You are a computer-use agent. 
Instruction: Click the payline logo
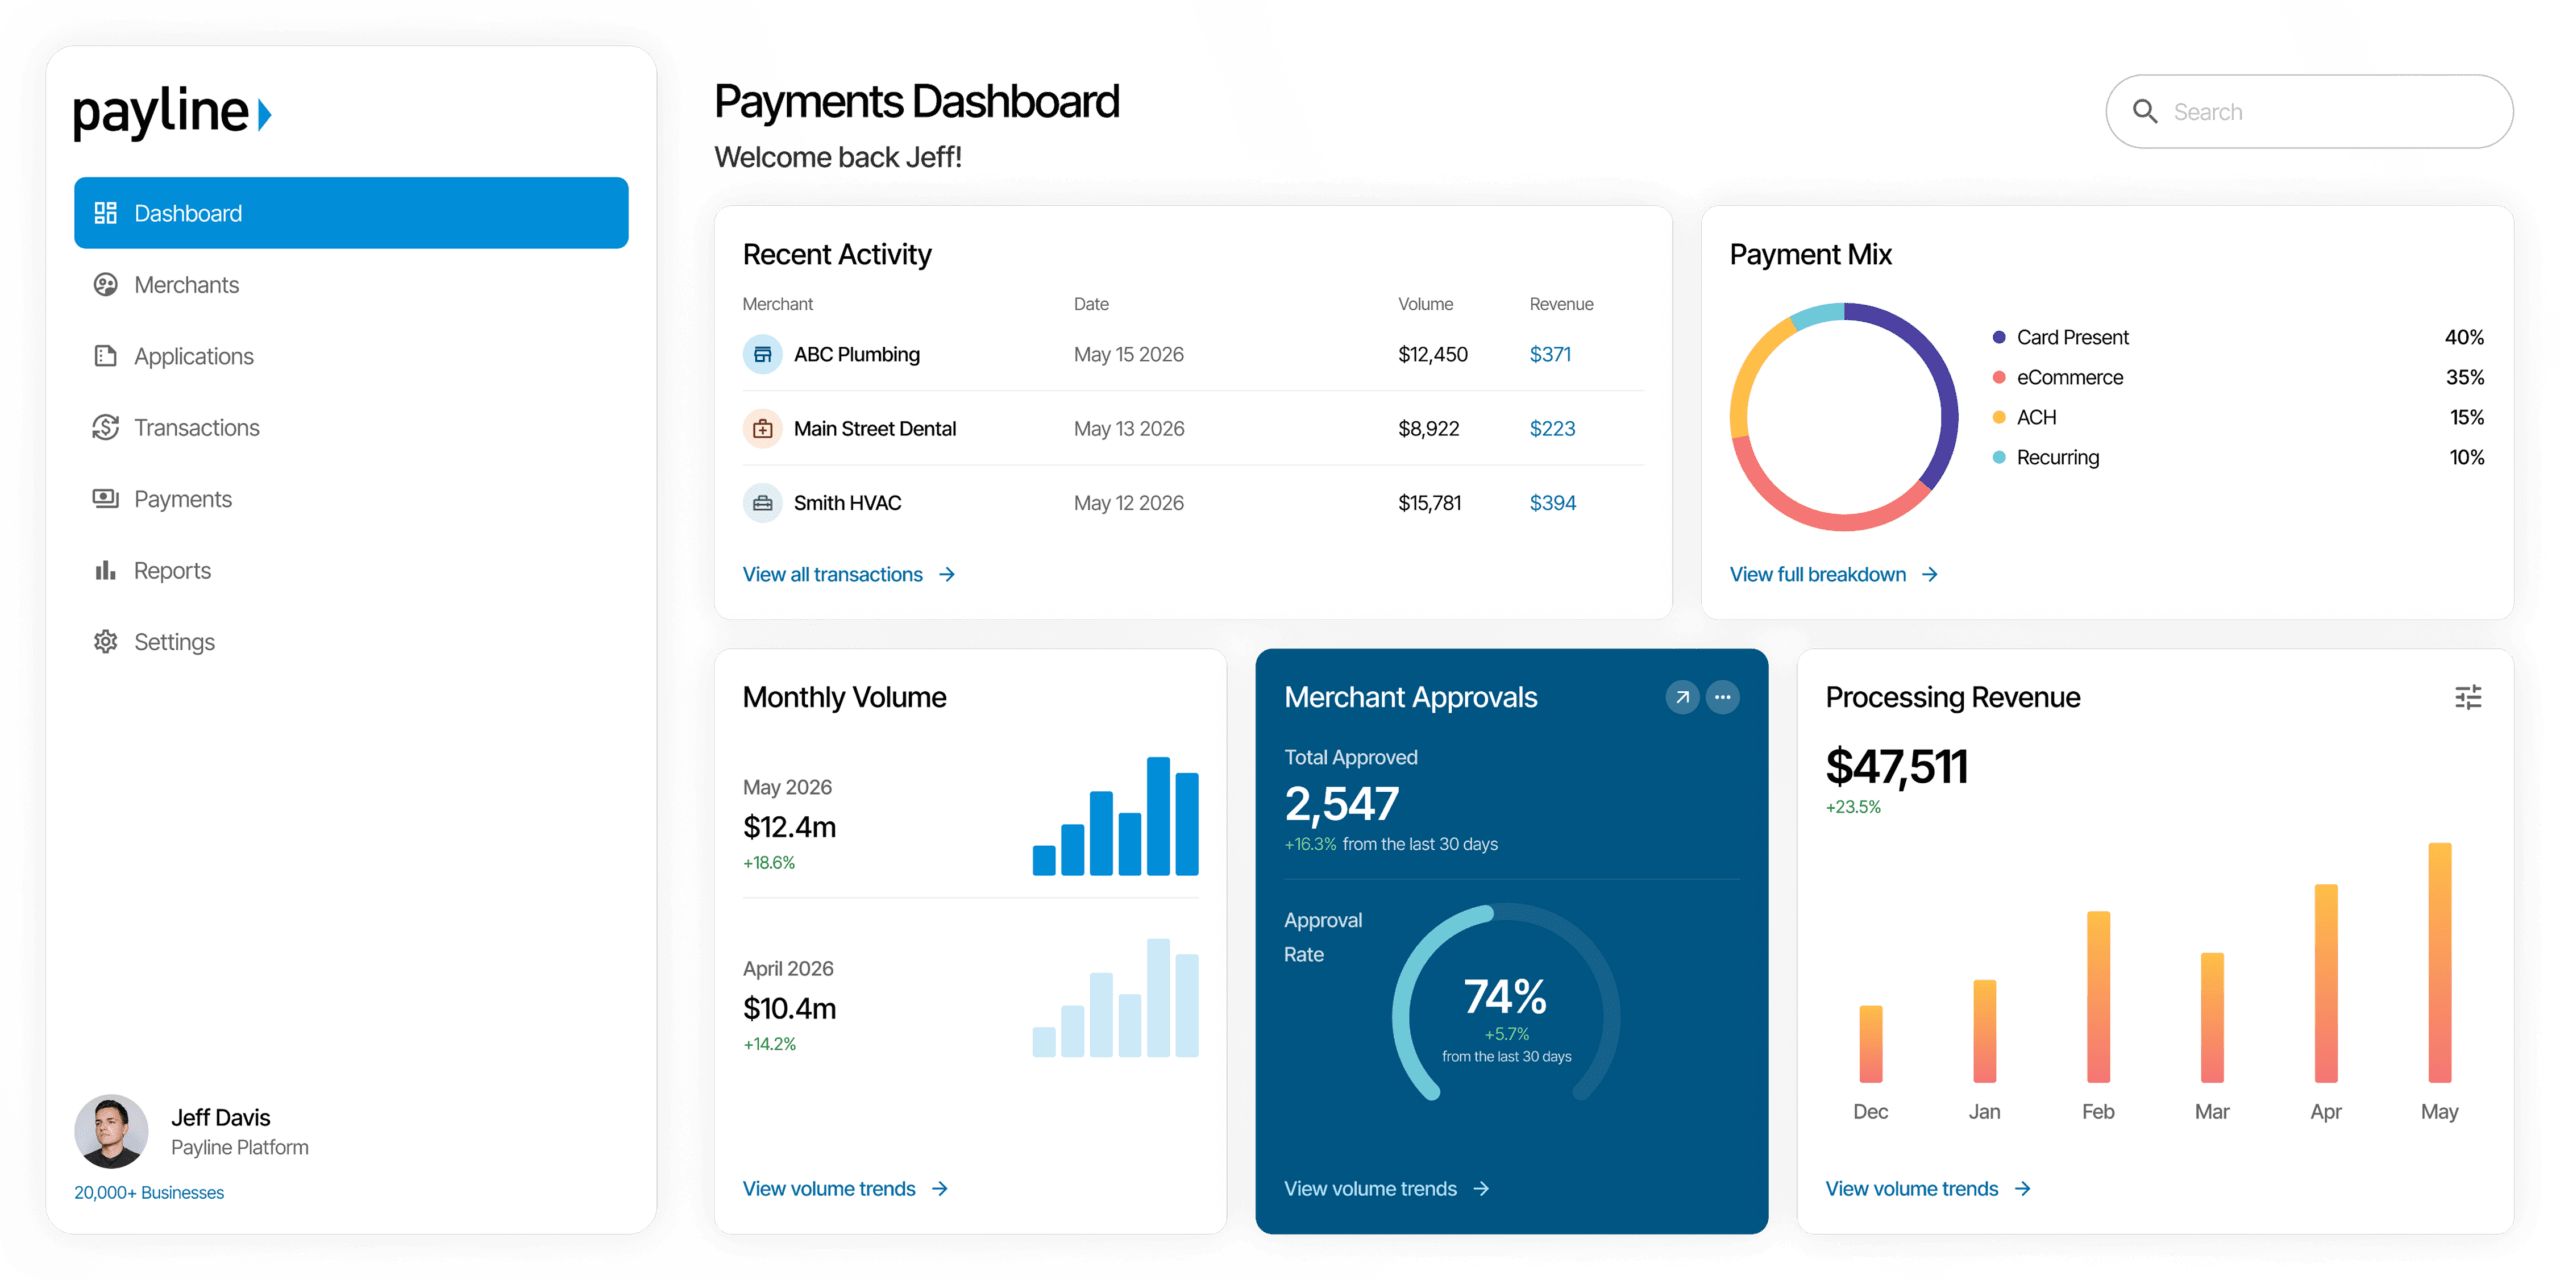[x=172, y=112]
